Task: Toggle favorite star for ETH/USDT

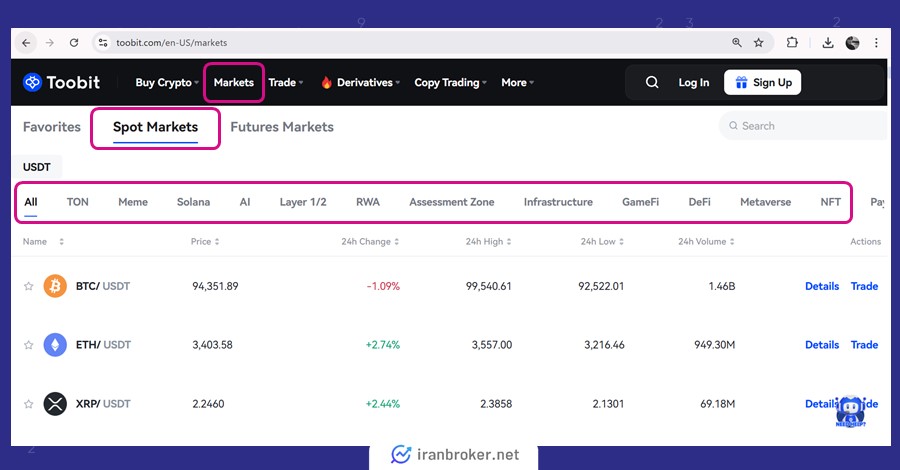Action: pos(29,345)
